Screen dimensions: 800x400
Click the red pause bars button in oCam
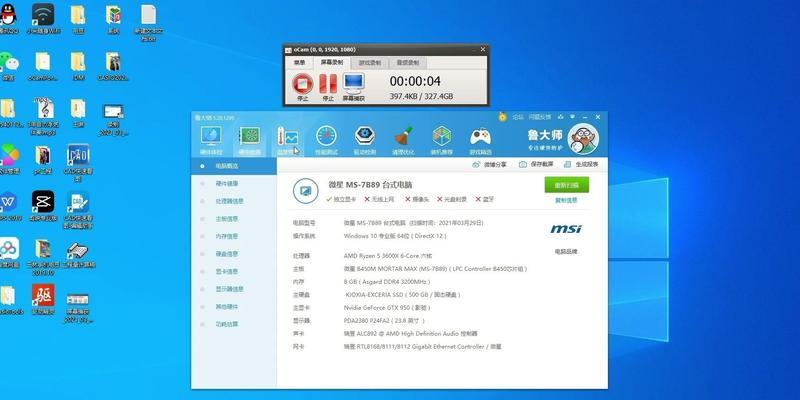click(x=329, y=83)
